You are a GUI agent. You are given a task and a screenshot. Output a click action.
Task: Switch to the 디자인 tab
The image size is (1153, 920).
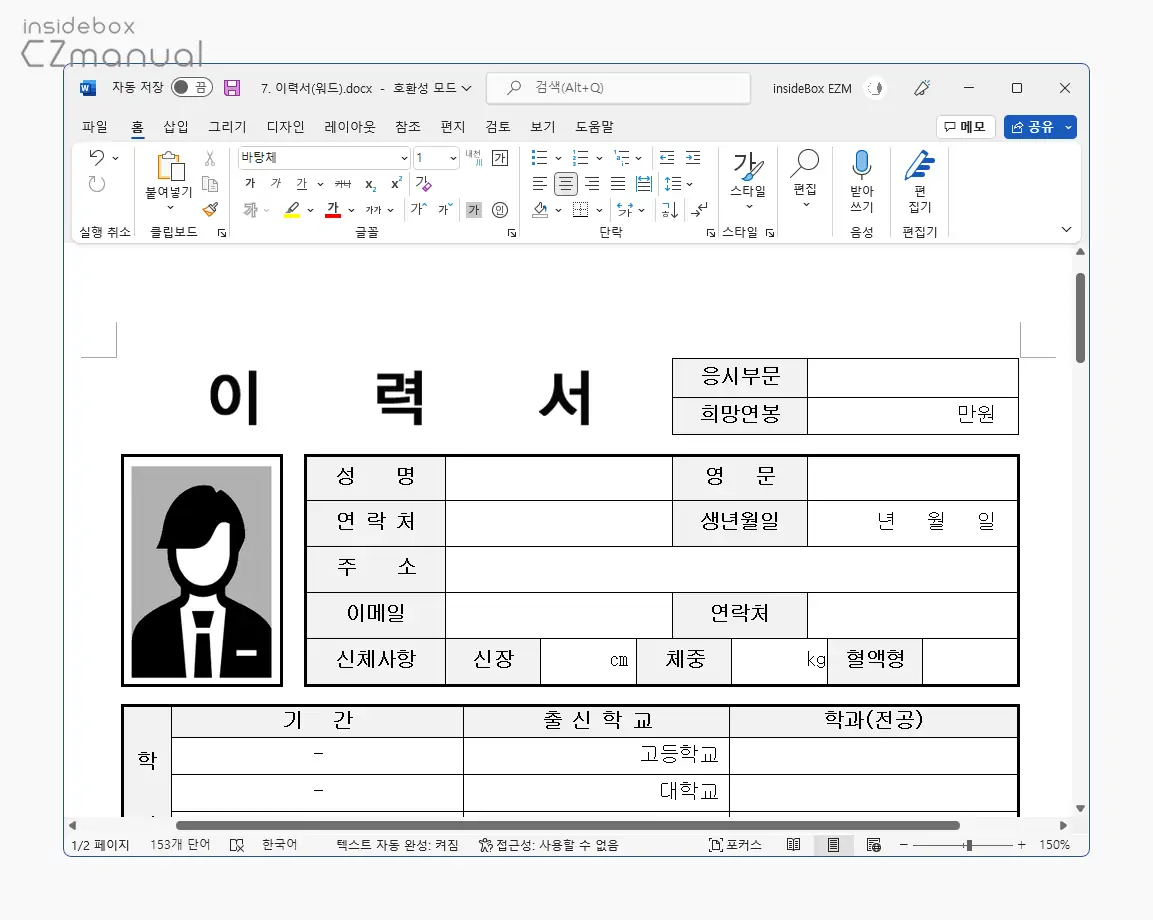coord(285,126)
